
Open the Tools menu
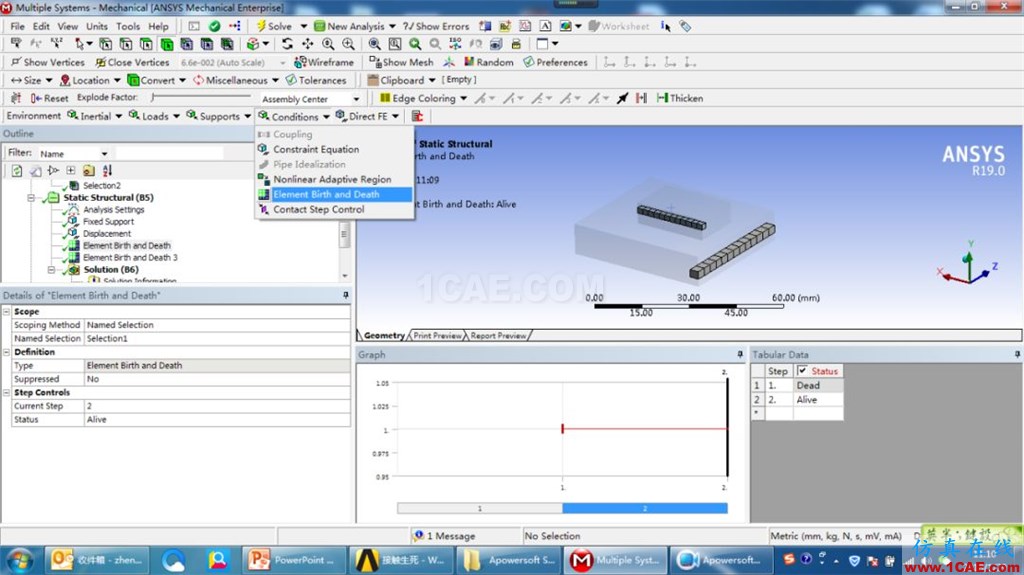[x=128, y=26]
